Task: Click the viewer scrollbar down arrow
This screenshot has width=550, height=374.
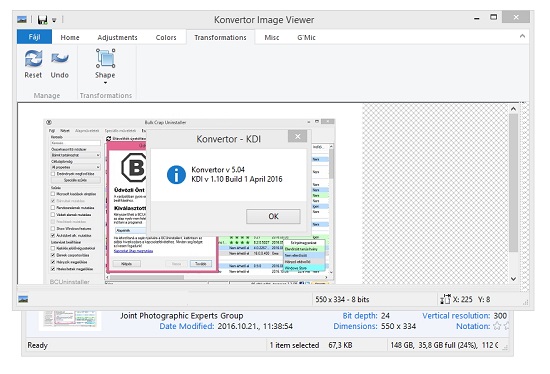Action: [x=514, y=279]
